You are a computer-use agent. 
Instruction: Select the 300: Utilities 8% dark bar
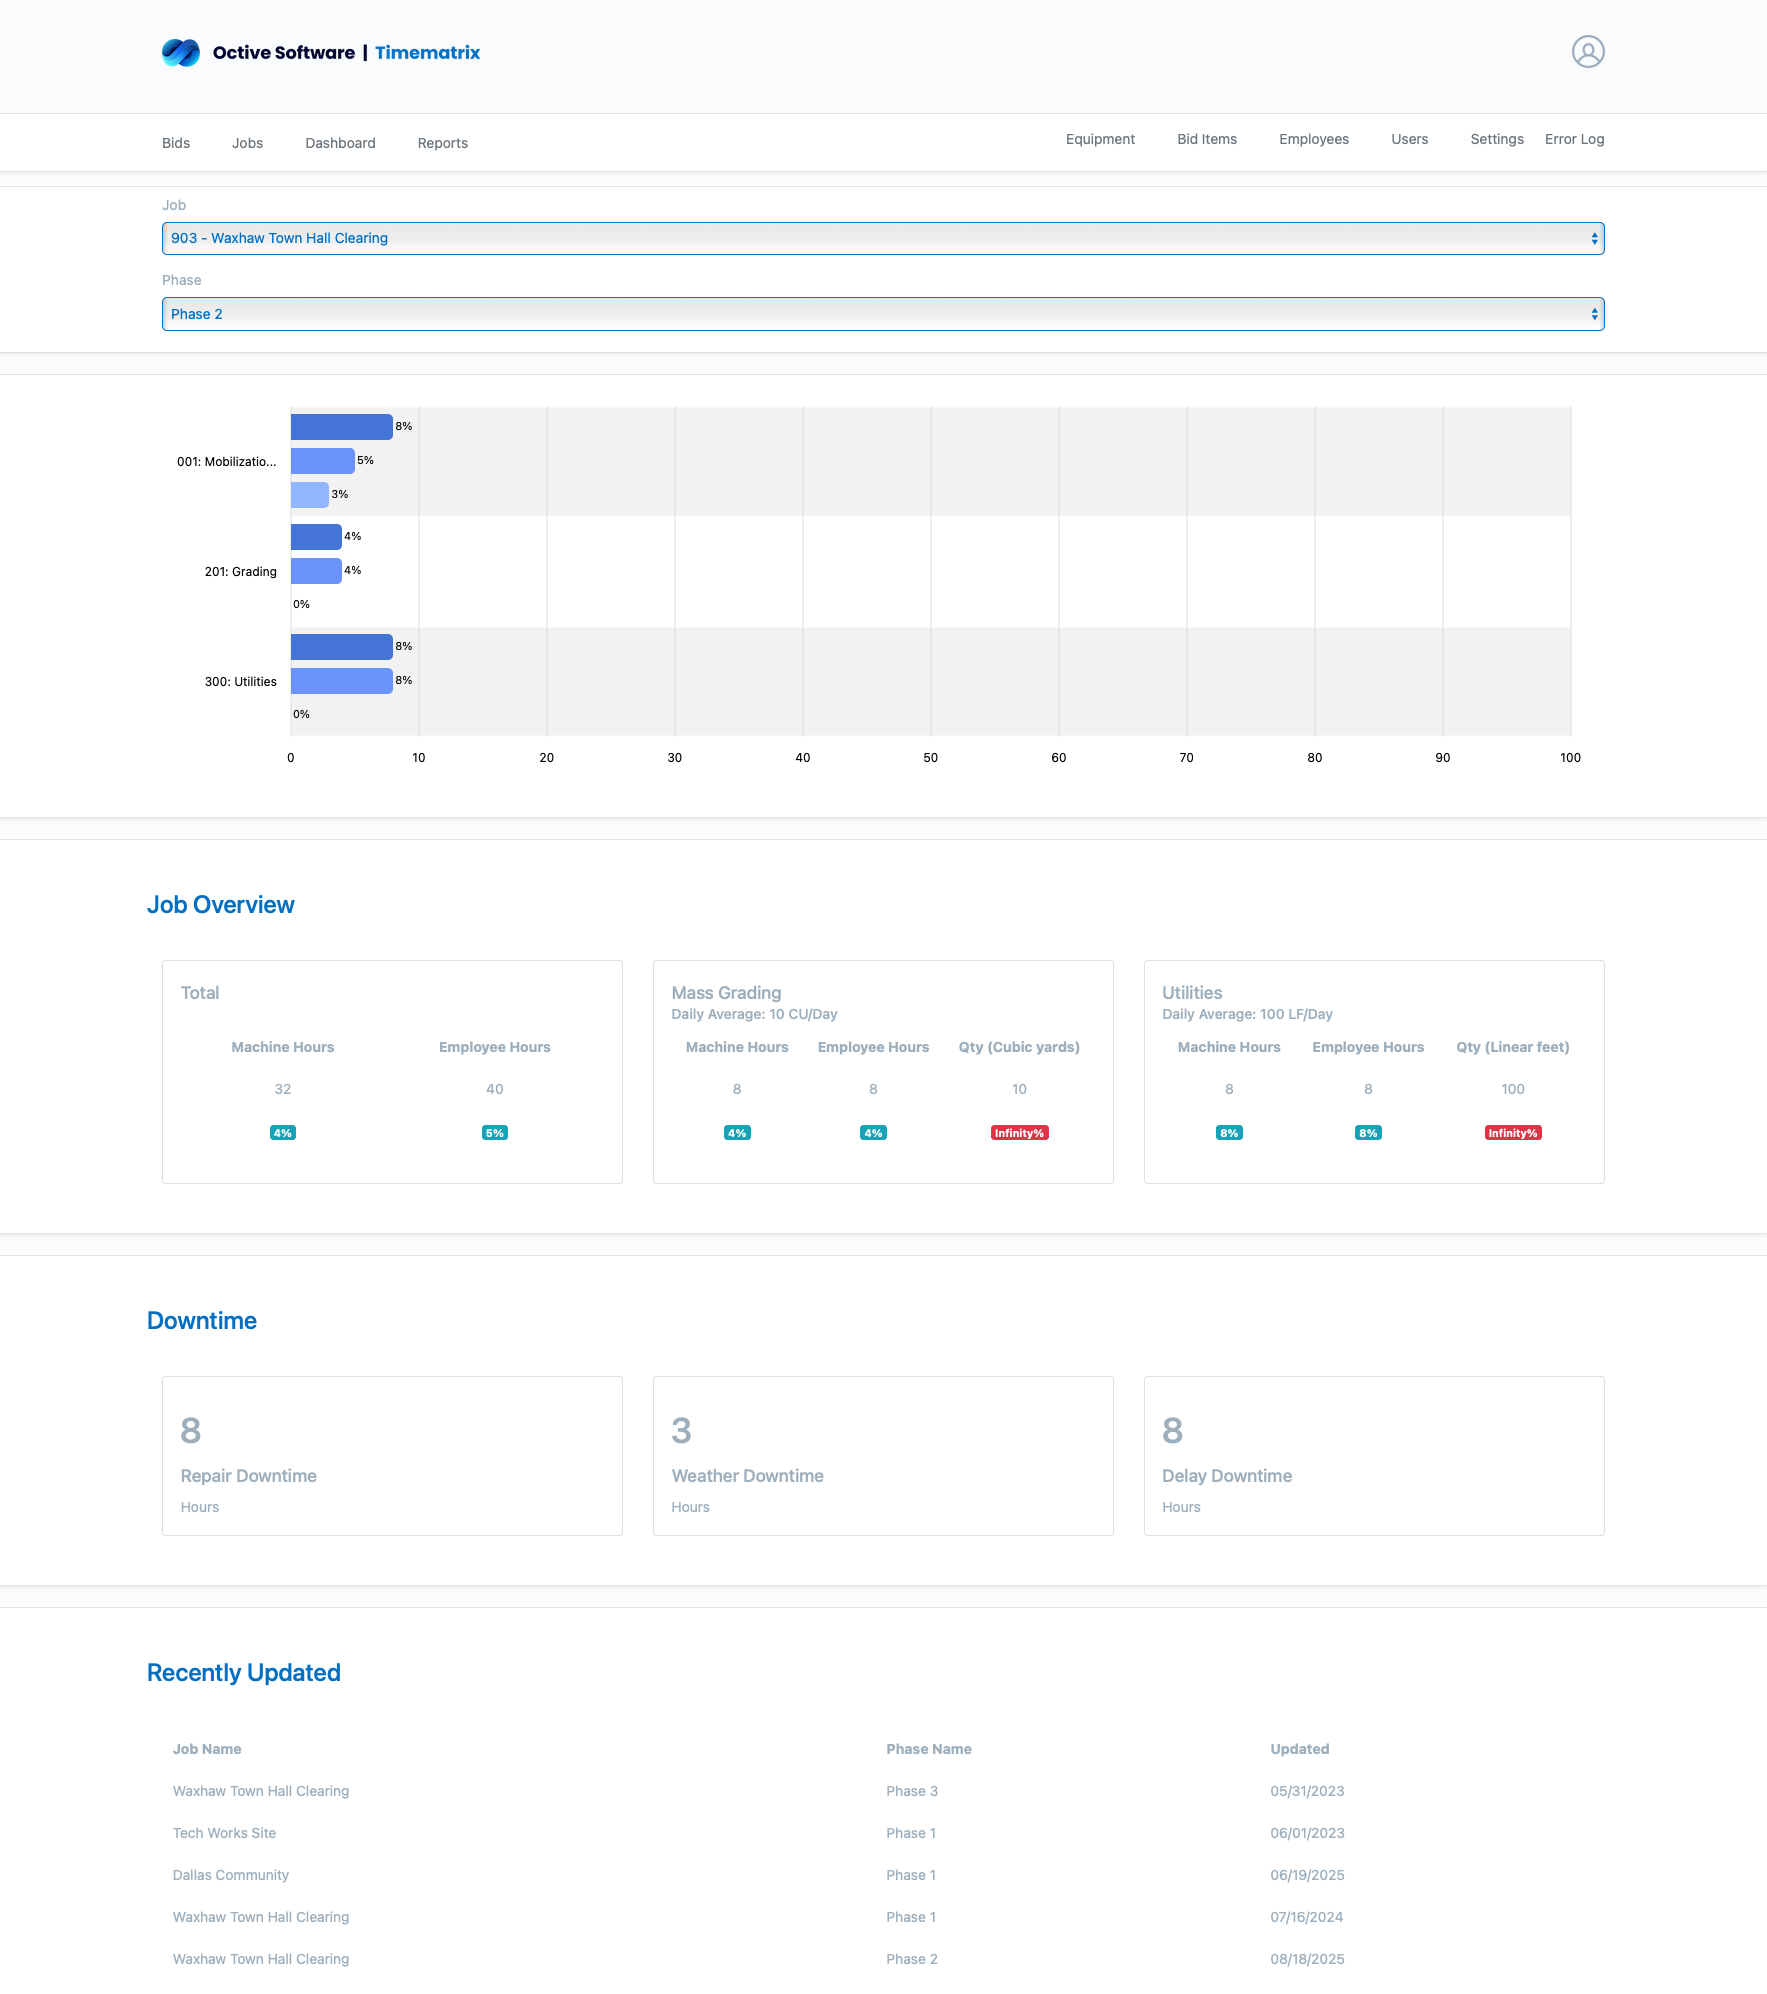[341, 647]
